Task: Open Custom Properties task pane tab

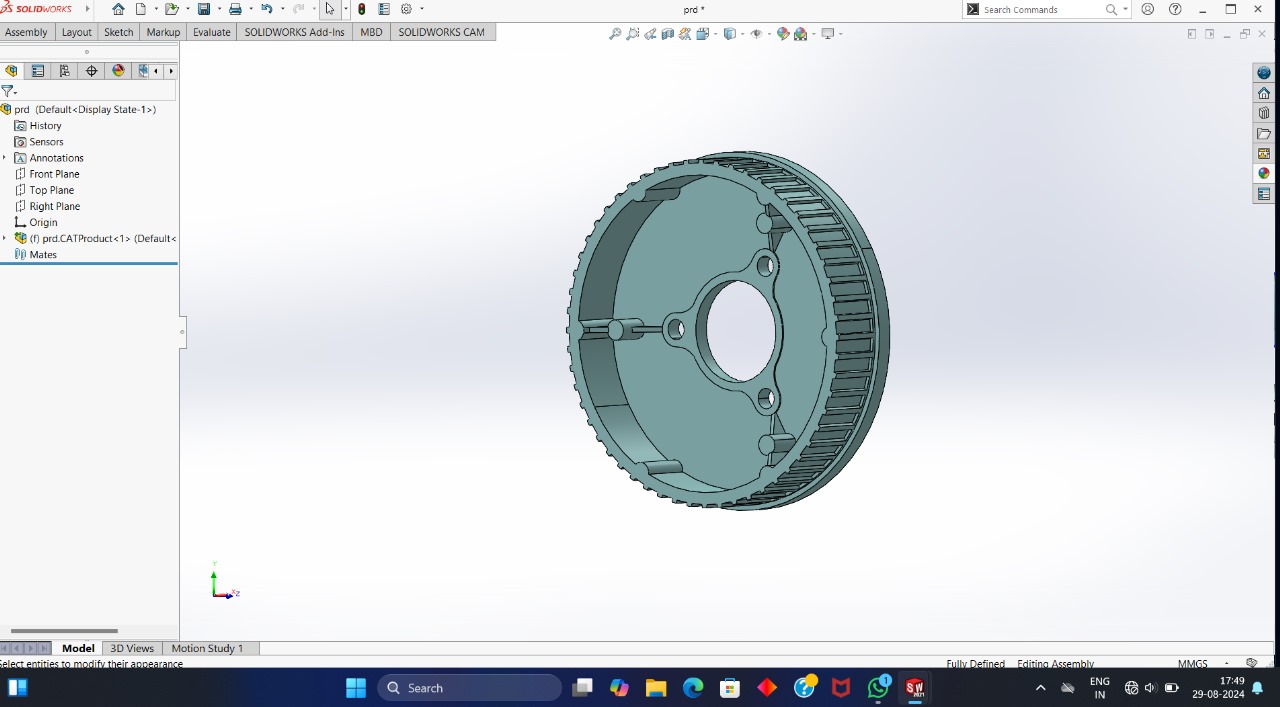Action: tap(1264, 194)
